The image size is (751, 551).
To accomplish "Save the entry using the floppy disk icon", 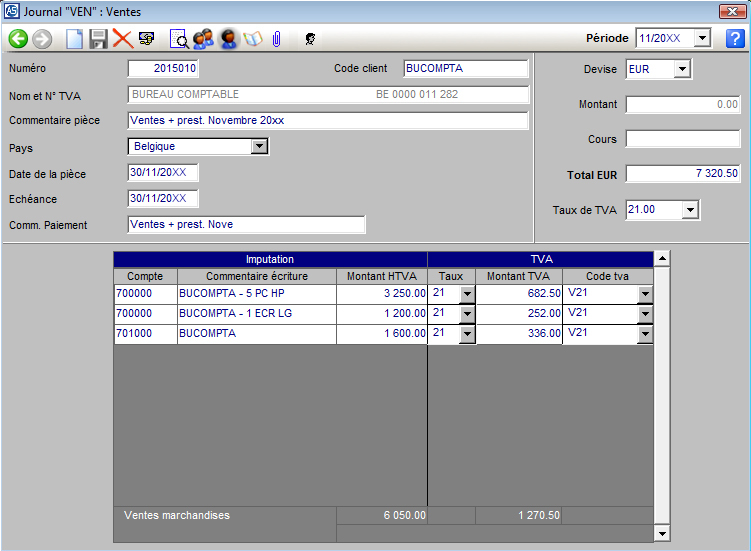I will click(x=98, y=39).
